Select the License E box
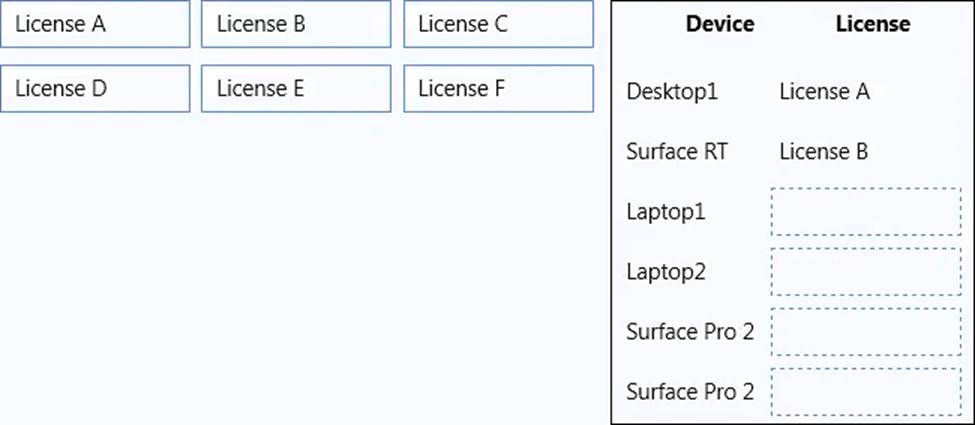975x425 pixels. pos(296,88)
